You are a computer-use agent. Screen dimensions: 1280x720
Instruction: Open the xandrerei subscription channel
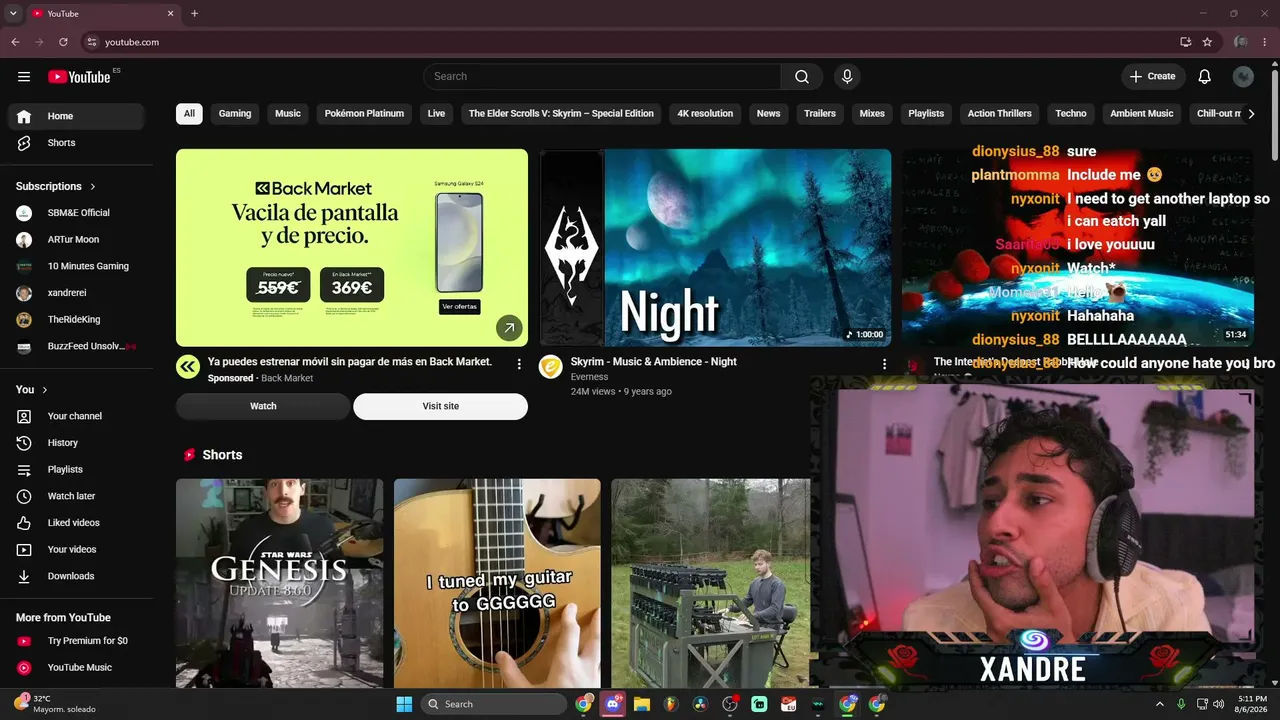click(x=76, y=293)
